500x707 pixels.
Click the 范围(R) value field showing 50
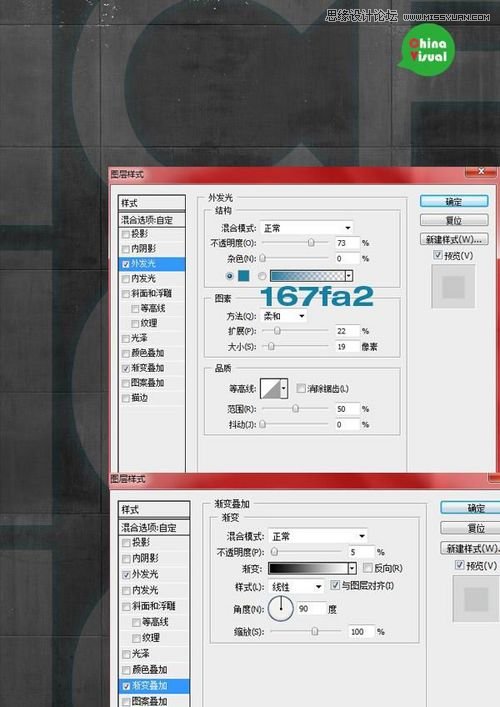347,409
